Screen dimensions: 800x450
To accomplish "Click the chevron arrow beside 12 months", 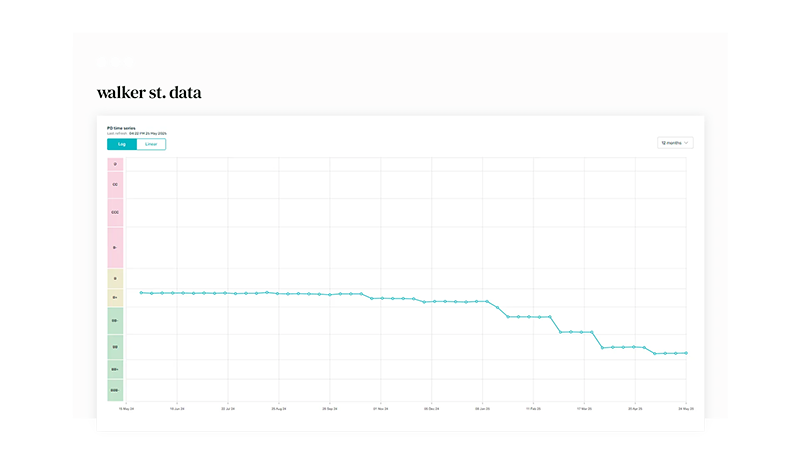I will (x=687, y=143).
